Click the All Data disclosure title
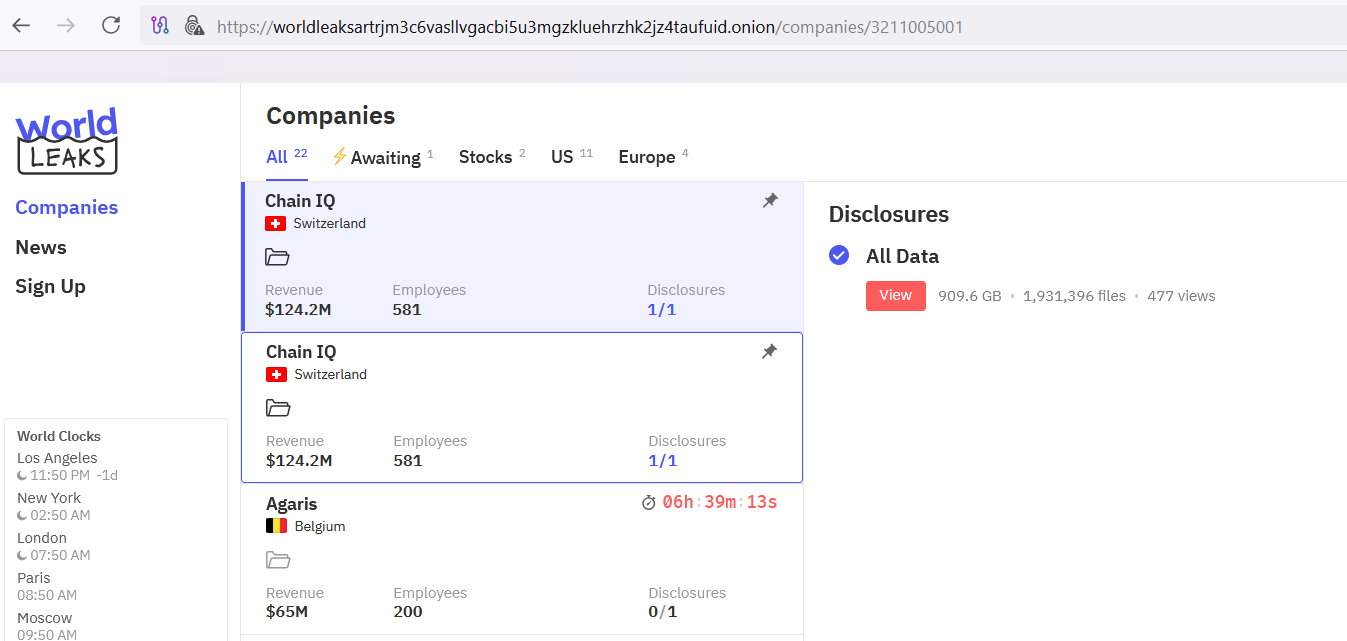The width and height of the screenshot is (1347, 641). 902,256
